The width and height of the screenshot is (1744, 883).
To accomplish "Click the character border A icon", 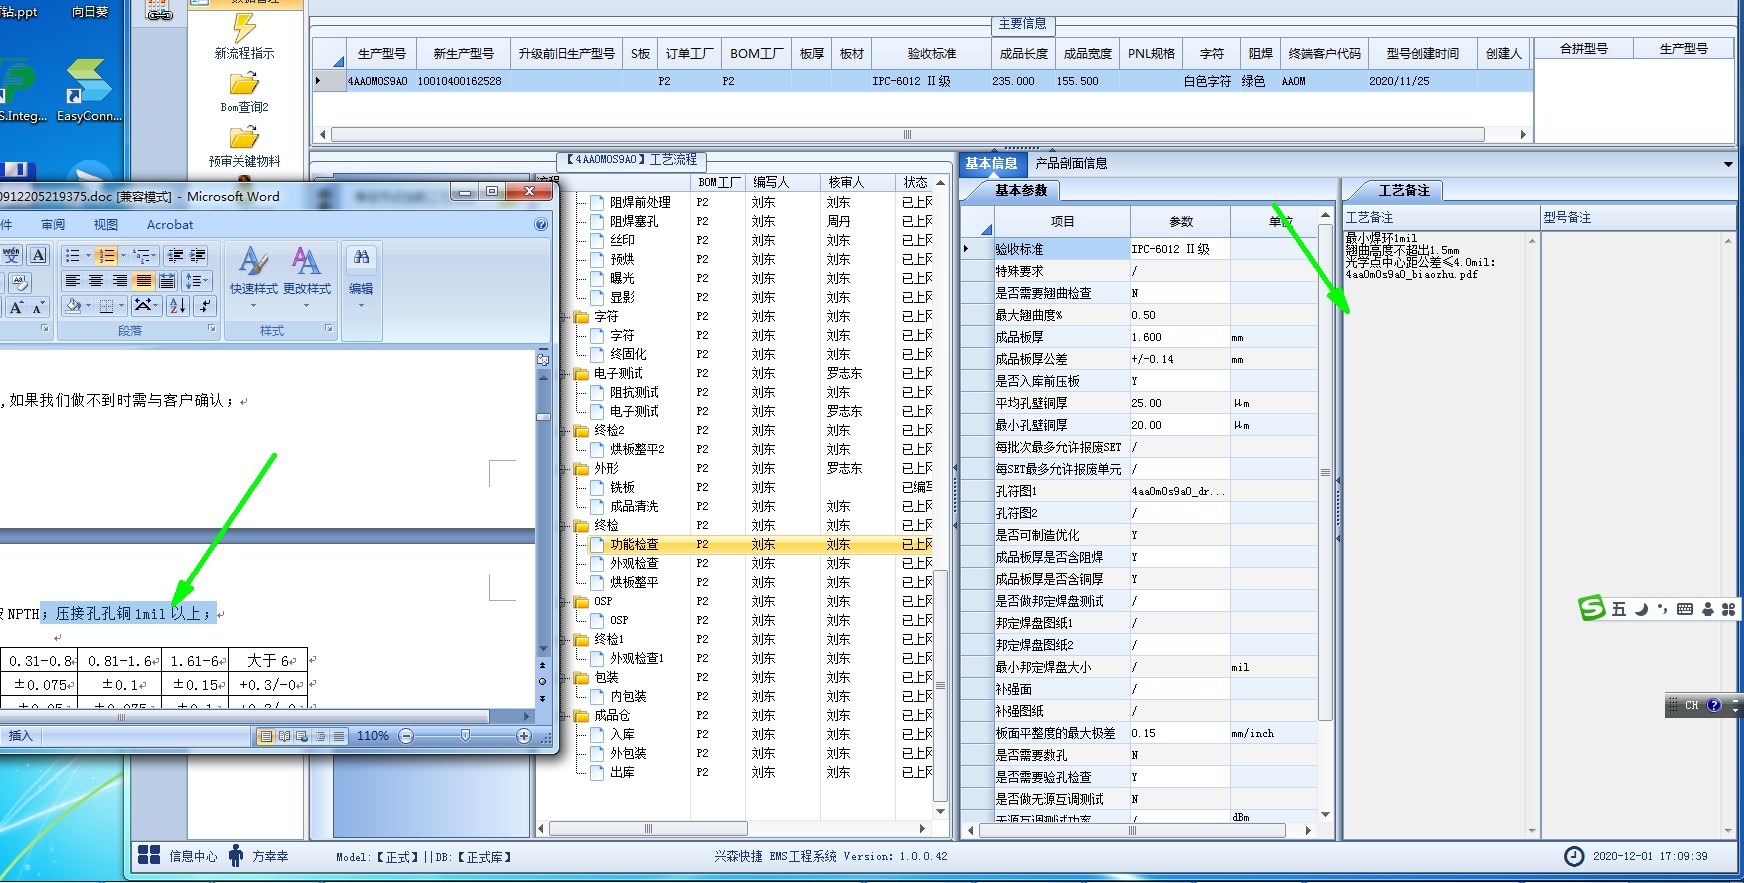I will [38, 256].
